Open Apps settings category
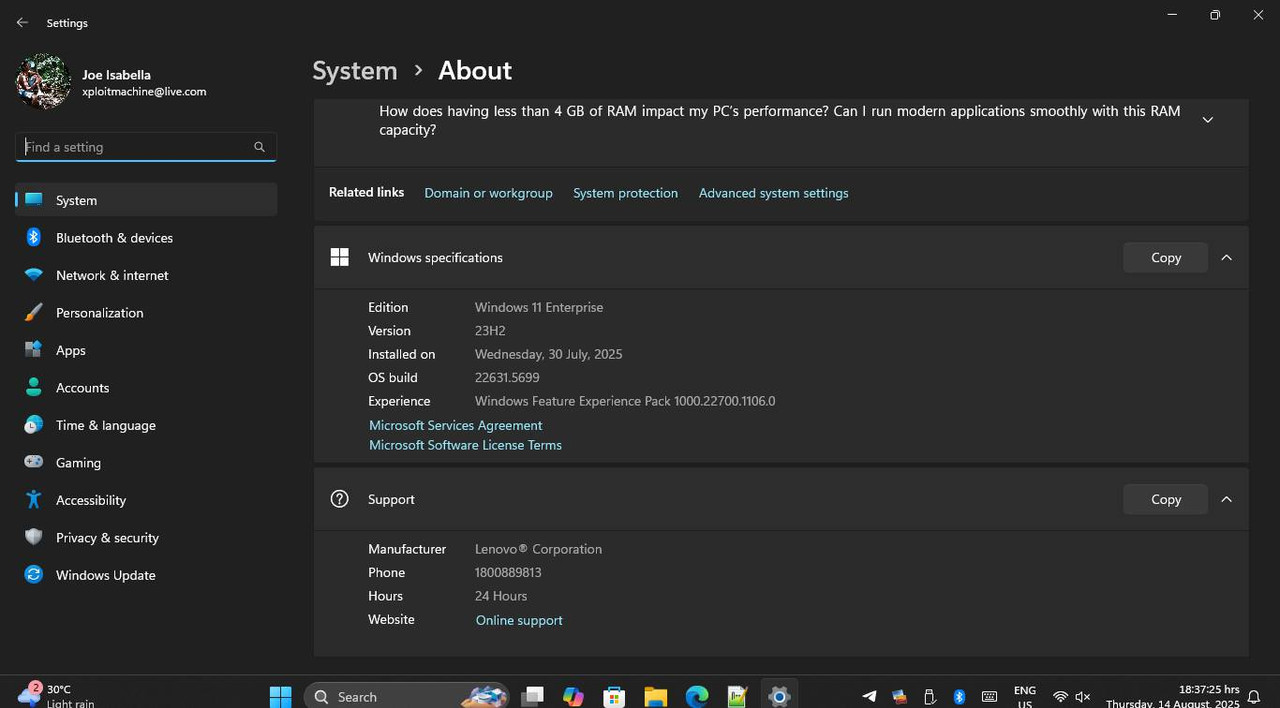The width and height of the screenshot is (1280, 708). [x=146, y=350]
